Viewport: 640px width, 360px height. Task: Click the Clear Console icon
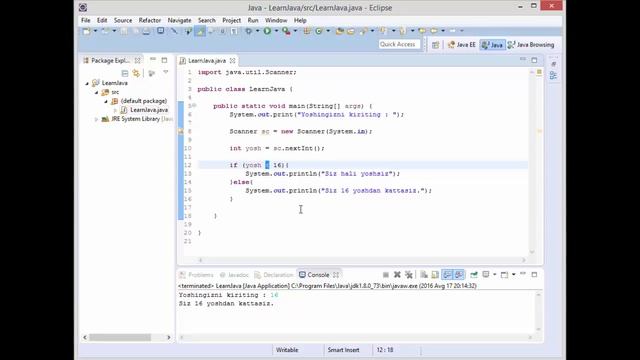click(x=424, y=275)
